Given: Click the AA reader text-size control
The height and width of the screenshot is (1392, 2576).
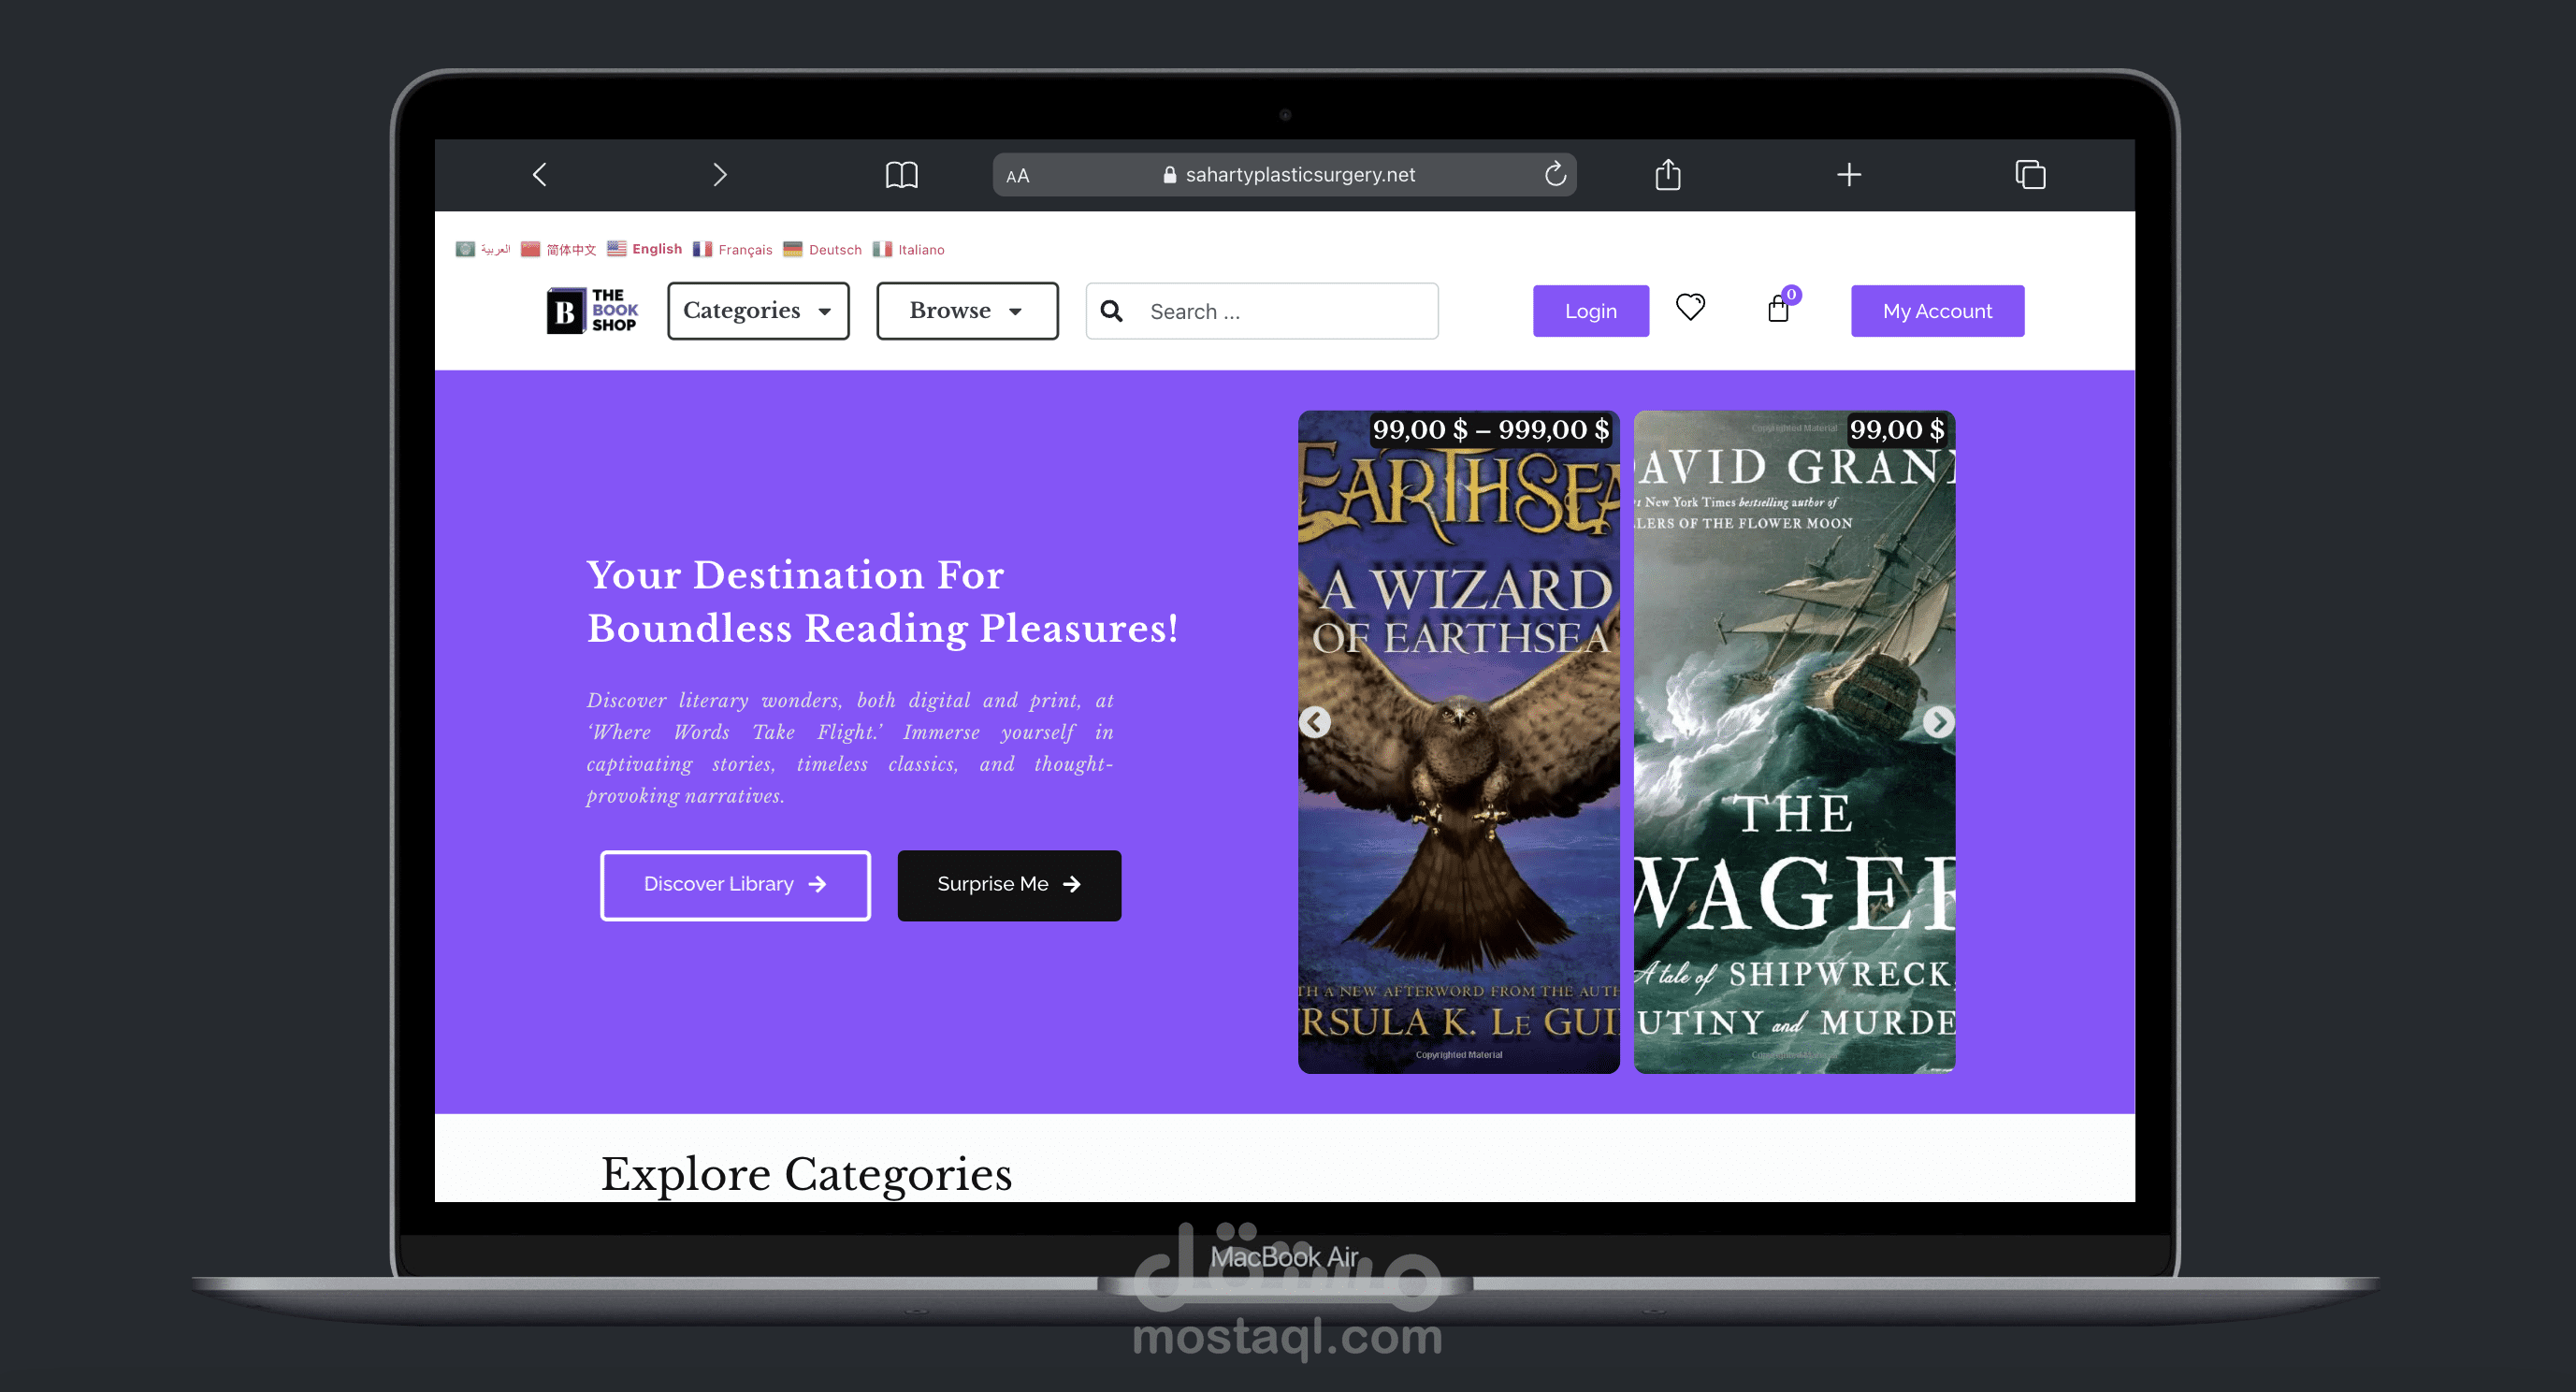Looking at the screenshot, I should point(1017,176).
